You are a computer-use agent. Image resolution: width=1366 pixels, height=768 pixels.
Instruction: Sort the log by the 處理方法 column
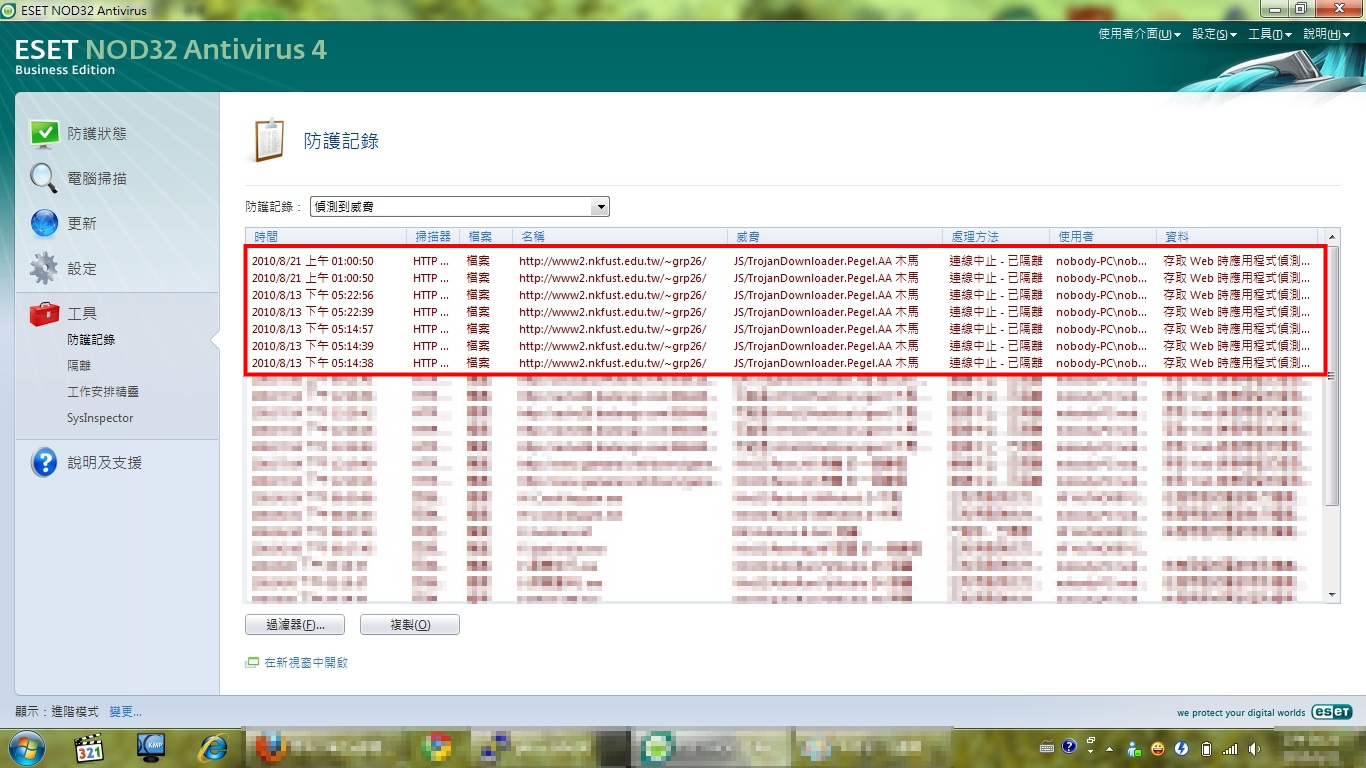pyautogui.click(x=997, y=237)
